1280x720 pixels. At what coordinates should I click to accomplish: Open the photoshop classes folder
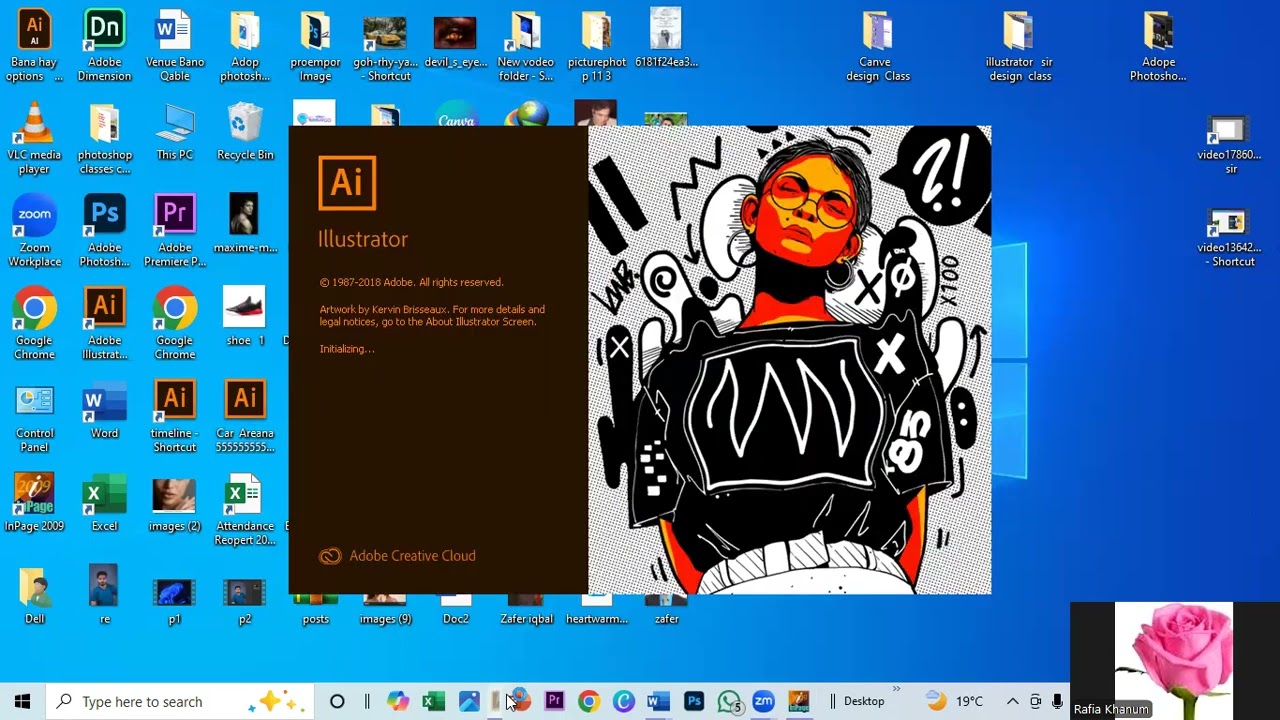pyautogui.click(x=104, y=138)
